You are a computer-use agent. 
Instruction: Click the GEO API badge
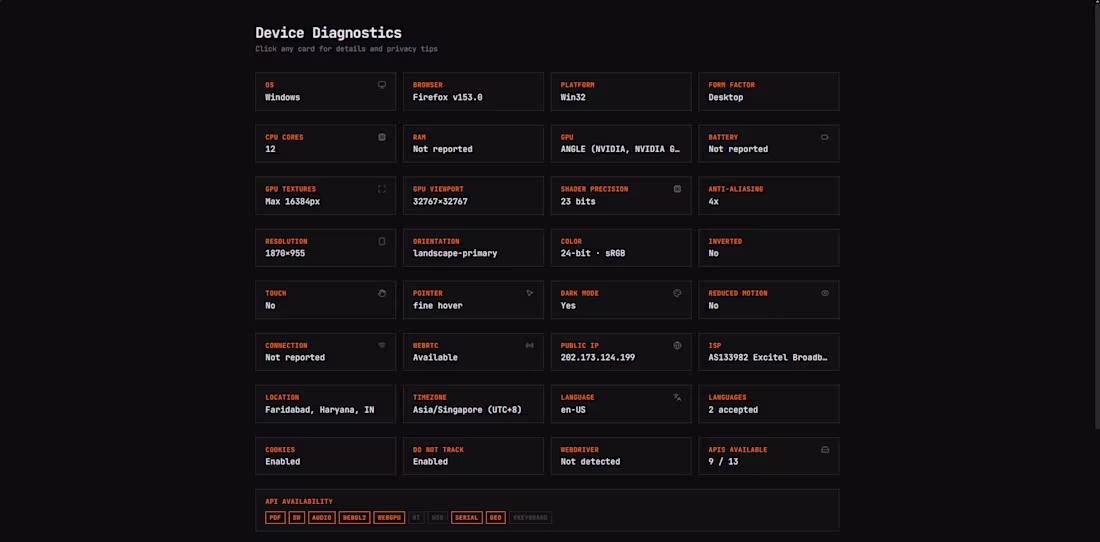point(495,517)
